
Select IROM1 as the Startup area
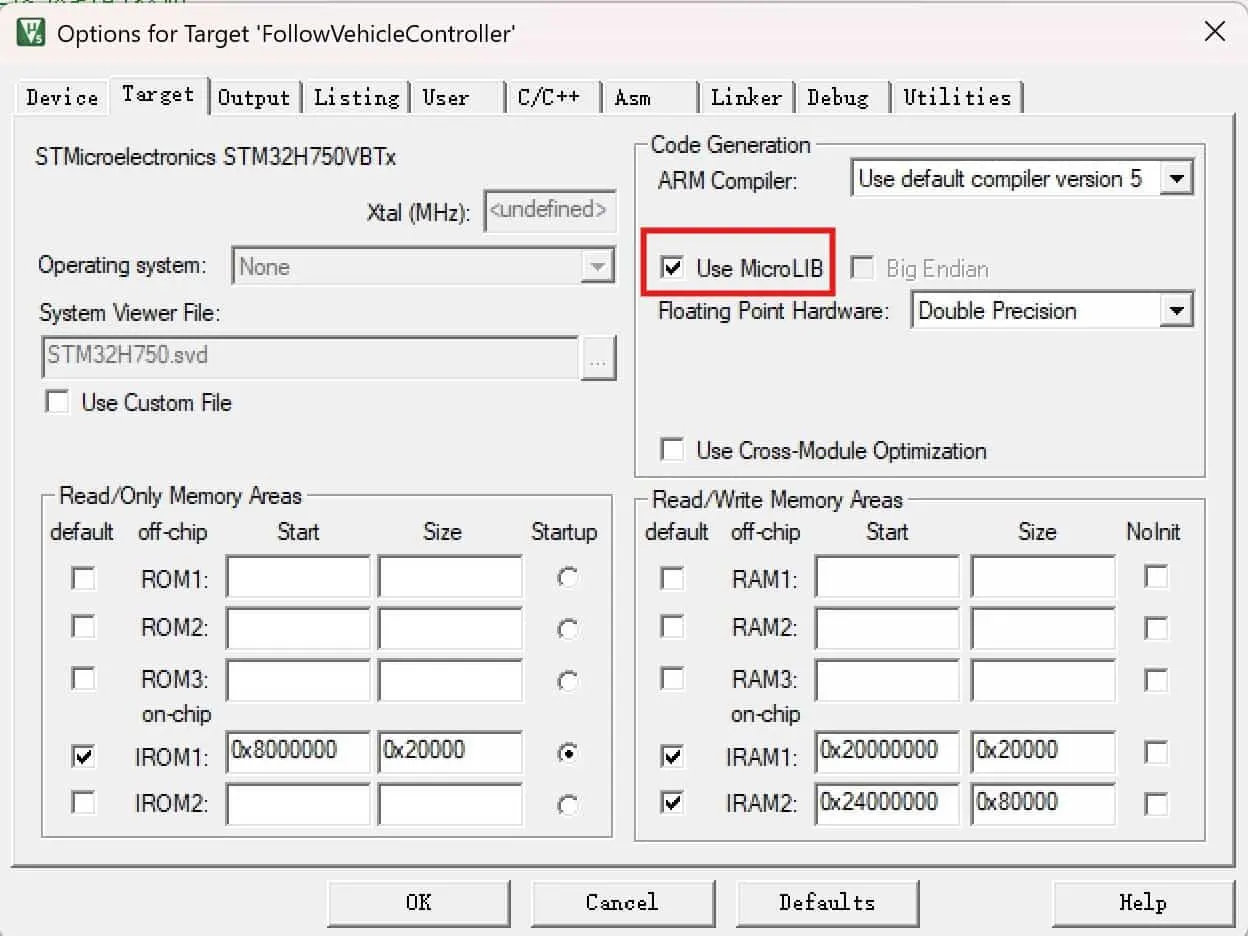click(568, 754)
